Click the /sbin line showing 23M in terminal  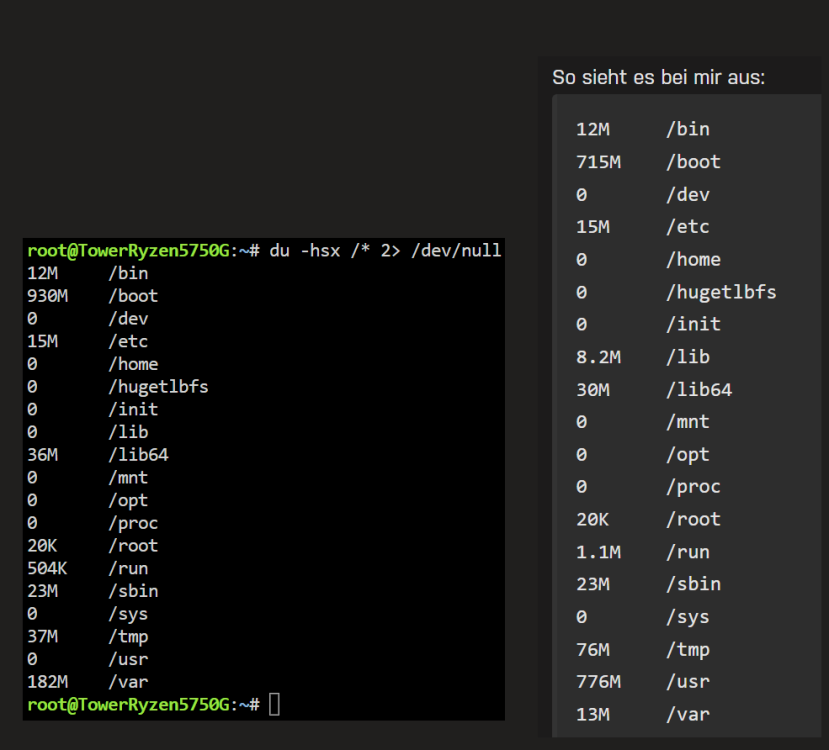pyautogui.click(x=93, y=591)
